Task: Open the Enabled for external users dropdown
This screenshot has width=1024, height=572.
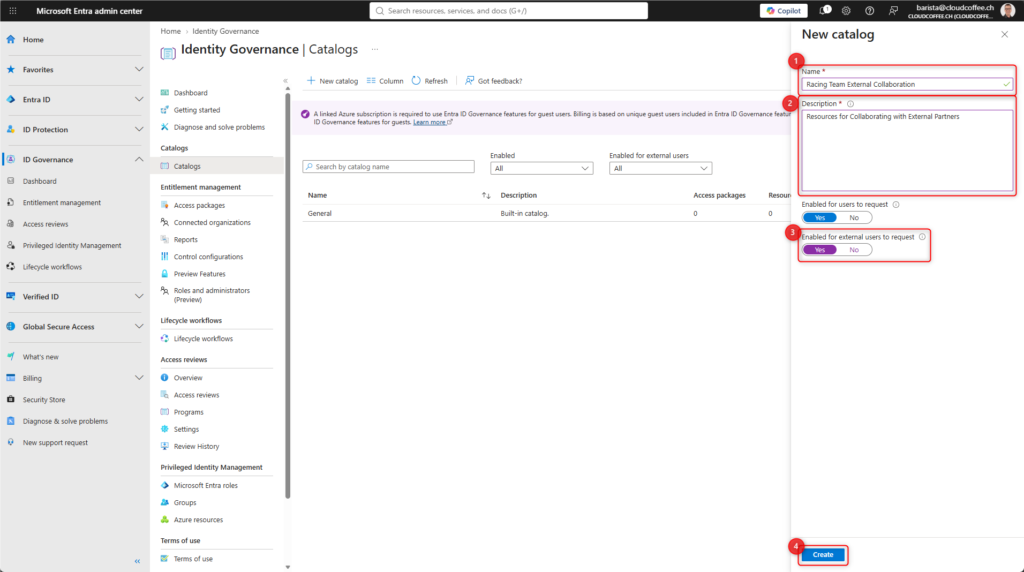Action: (660, 168)
